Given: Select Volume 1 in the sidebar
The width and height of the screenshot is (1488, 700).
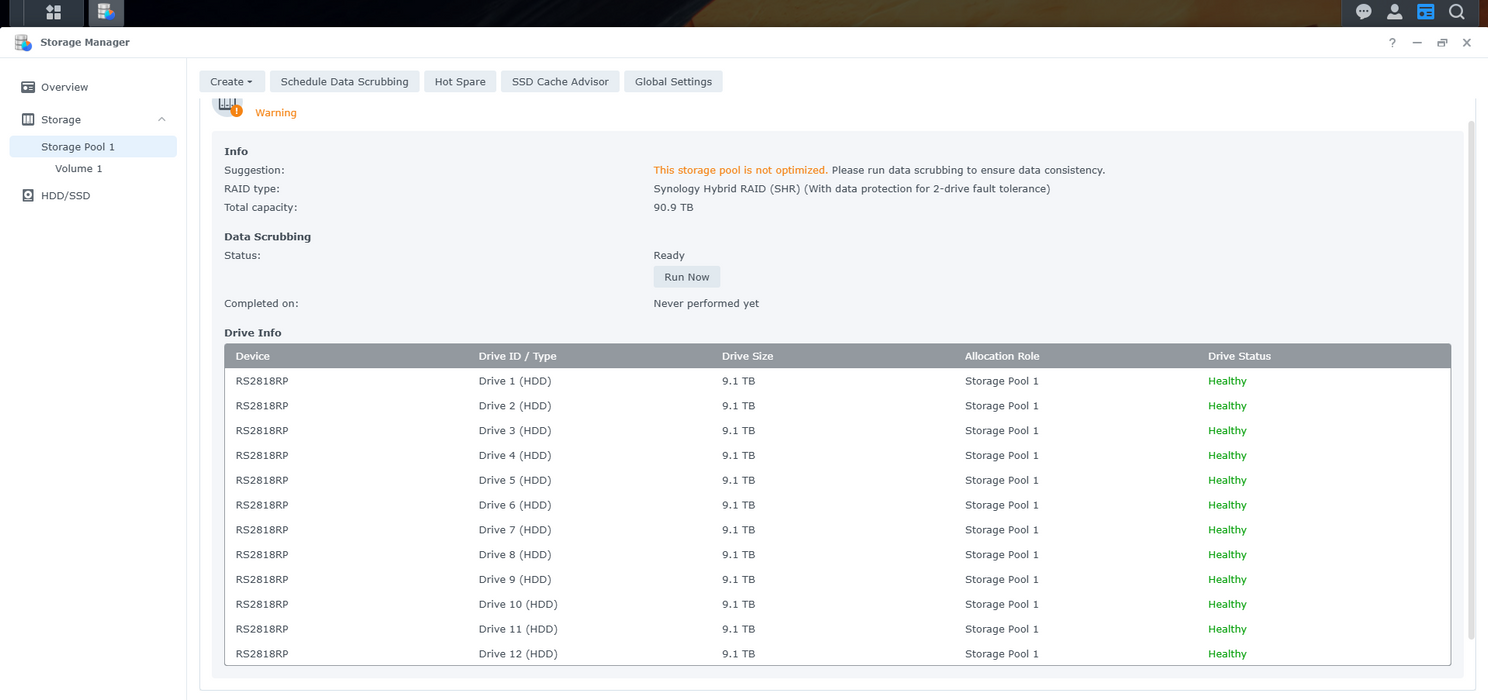Looking at the screenshot, I should [79, 169].
